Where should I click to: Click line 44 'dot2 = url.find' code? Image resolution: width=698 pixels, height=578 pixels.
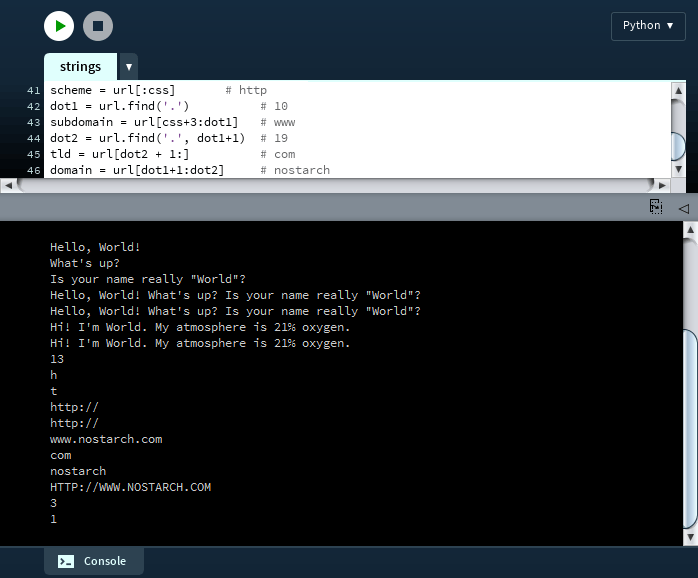[x=147, y=138]
